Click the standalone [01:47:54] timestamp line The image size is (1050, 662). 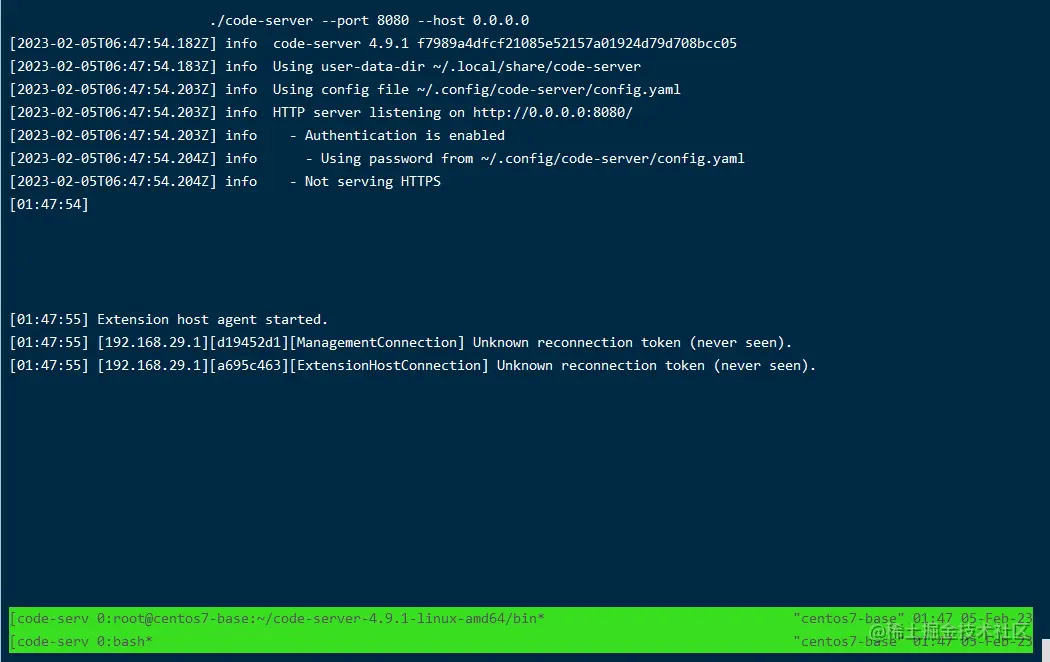(49, 205)
